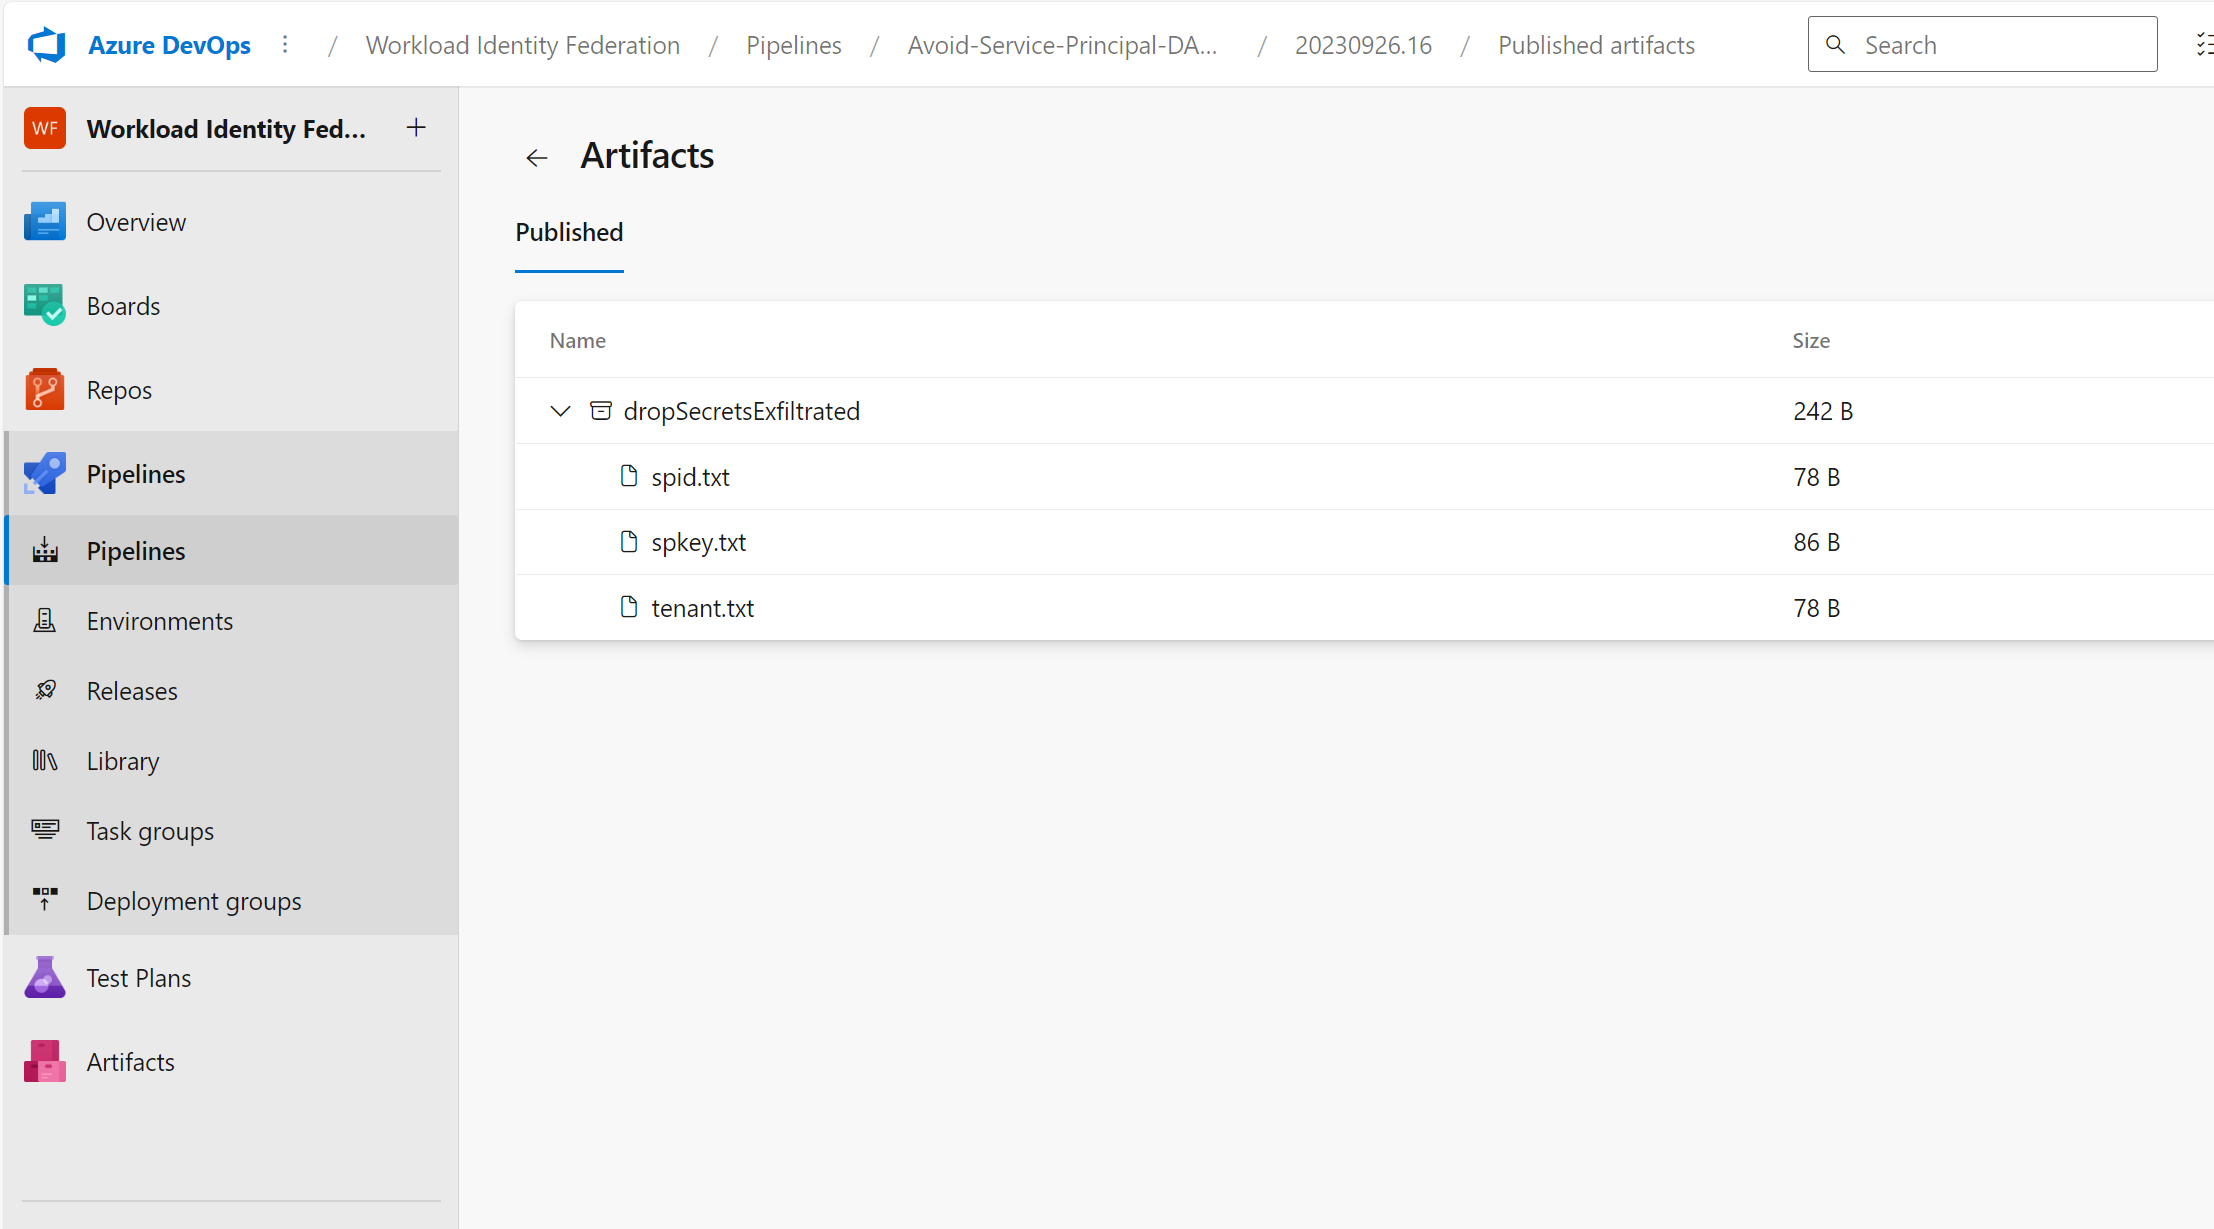The width and height of the screenshot is (2214, 1229).
Task: Open the tenant.txt file
Action: click(702, 607)
